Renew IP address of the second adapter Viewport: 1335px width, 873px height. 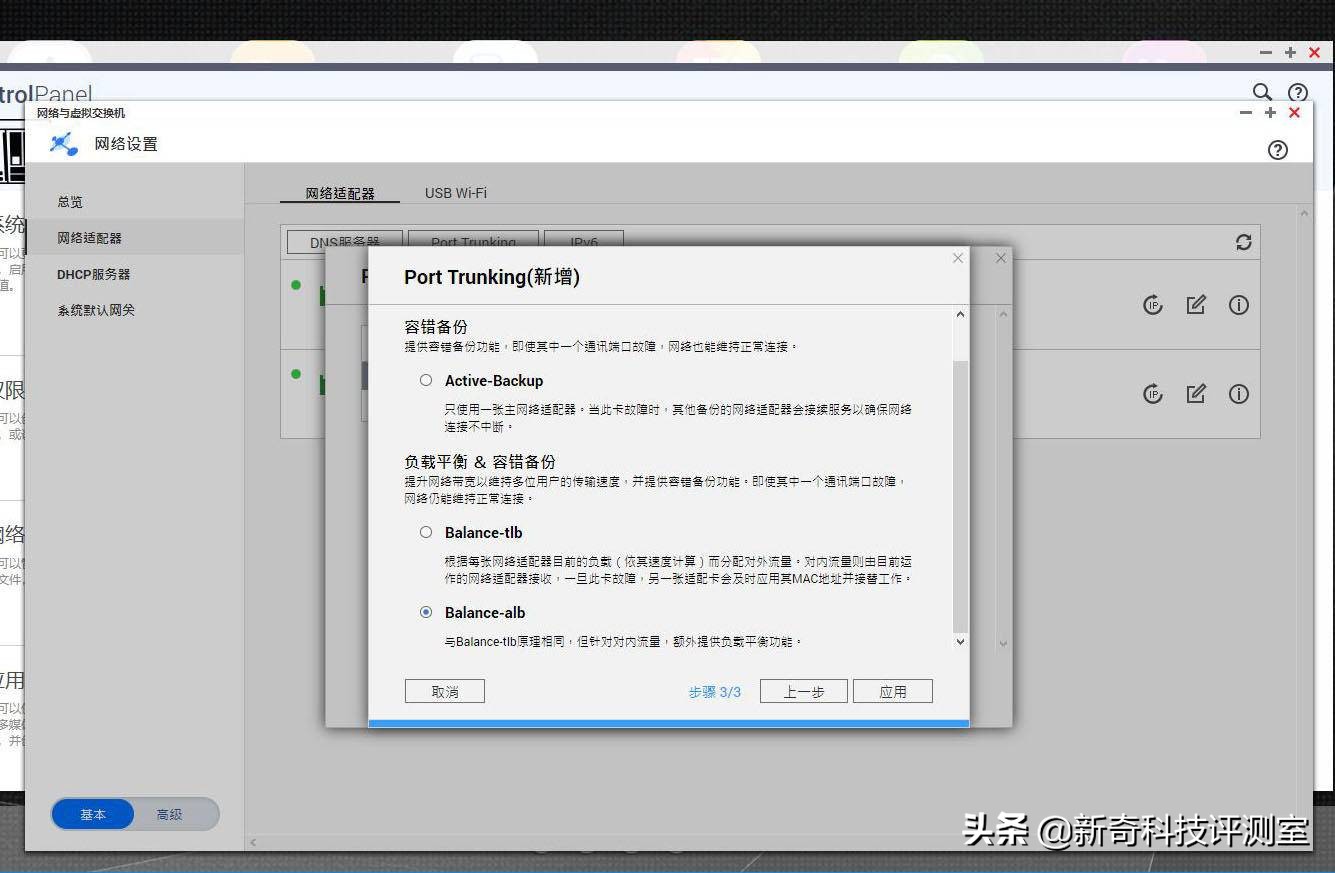(1153, 393)
